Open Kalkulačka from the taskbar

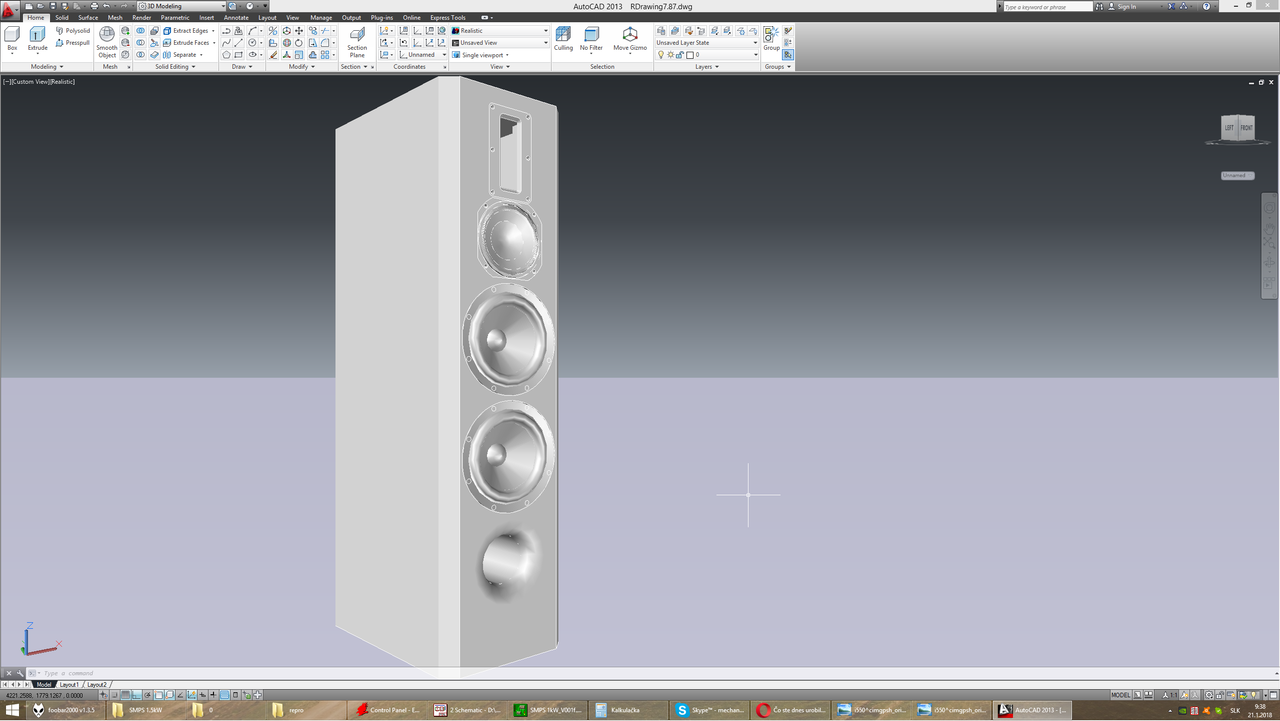click(x=628, y=710)
